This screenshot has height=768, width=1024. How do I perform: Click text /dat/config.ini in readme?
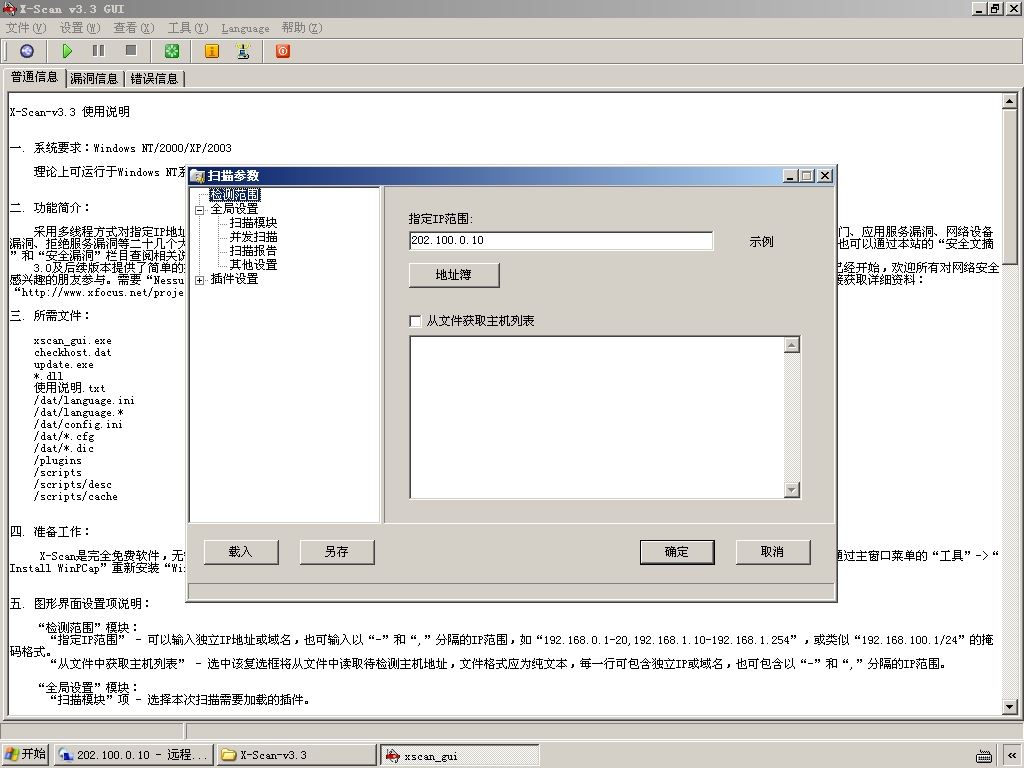[x=78, y=424]
